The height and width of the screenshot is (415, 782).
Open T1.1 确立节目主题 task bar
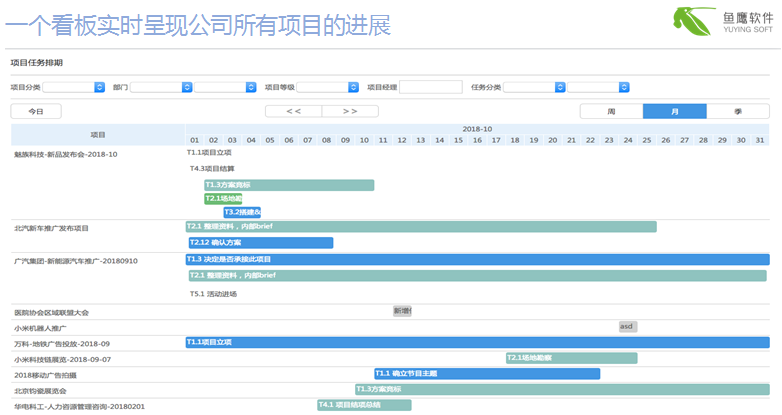tap(486, 373)
